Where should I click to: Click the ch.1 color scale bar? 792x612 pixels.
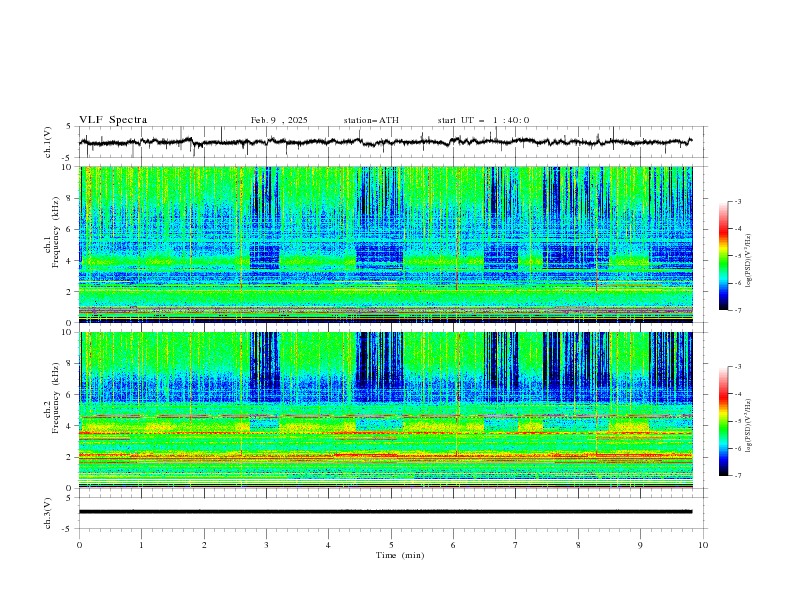coord(723,256)
